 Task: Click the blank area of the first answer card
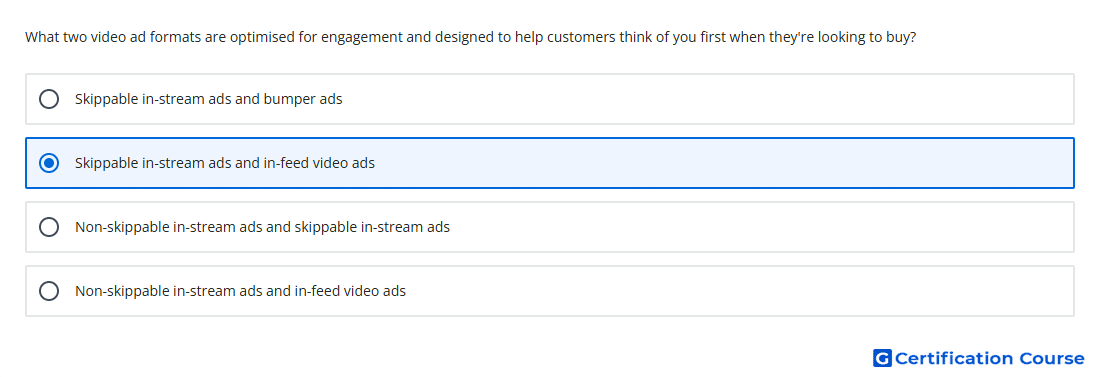(709, 99)
